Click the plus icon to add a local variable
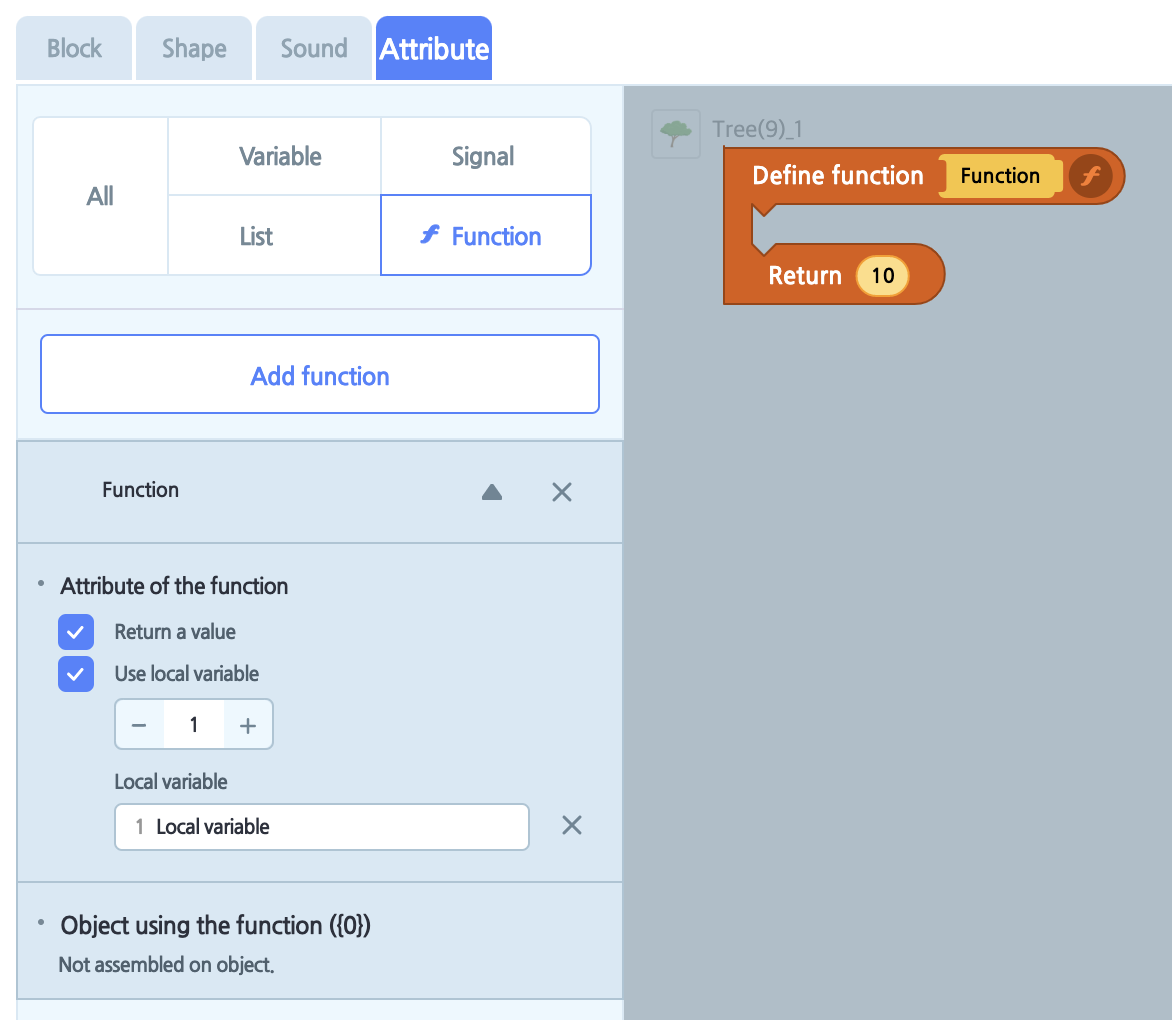The image size is (1172, 1020). [x=247, y=723]
